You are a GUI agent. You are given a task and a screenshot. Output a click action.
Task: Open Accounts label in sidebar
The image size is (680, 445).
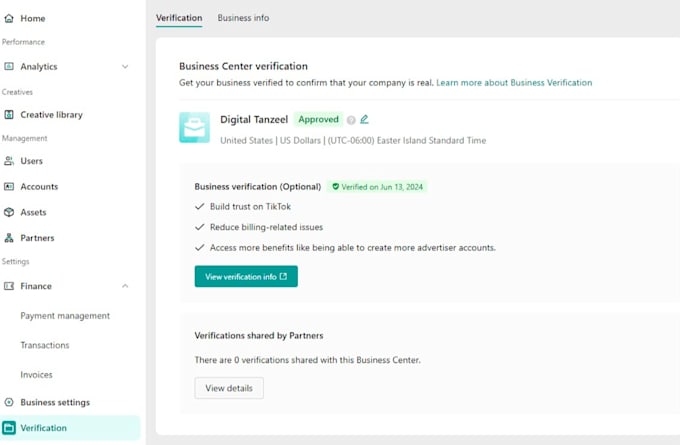pos(39,187)
